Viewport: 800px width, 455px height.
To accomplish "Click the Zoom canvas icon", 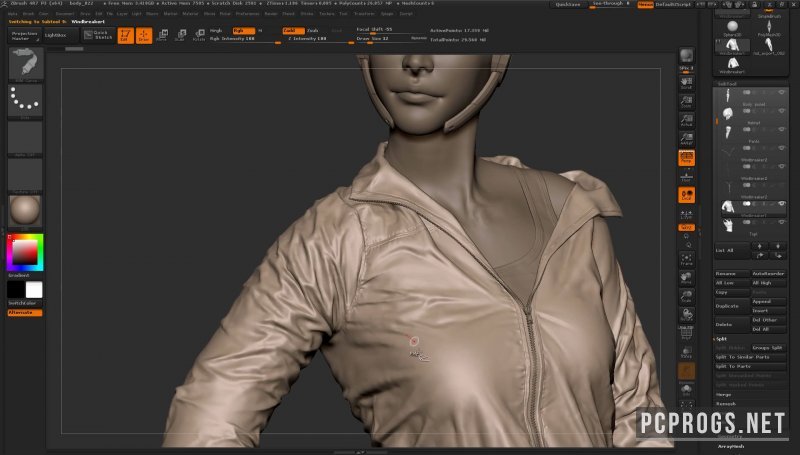I will [686, 102].
